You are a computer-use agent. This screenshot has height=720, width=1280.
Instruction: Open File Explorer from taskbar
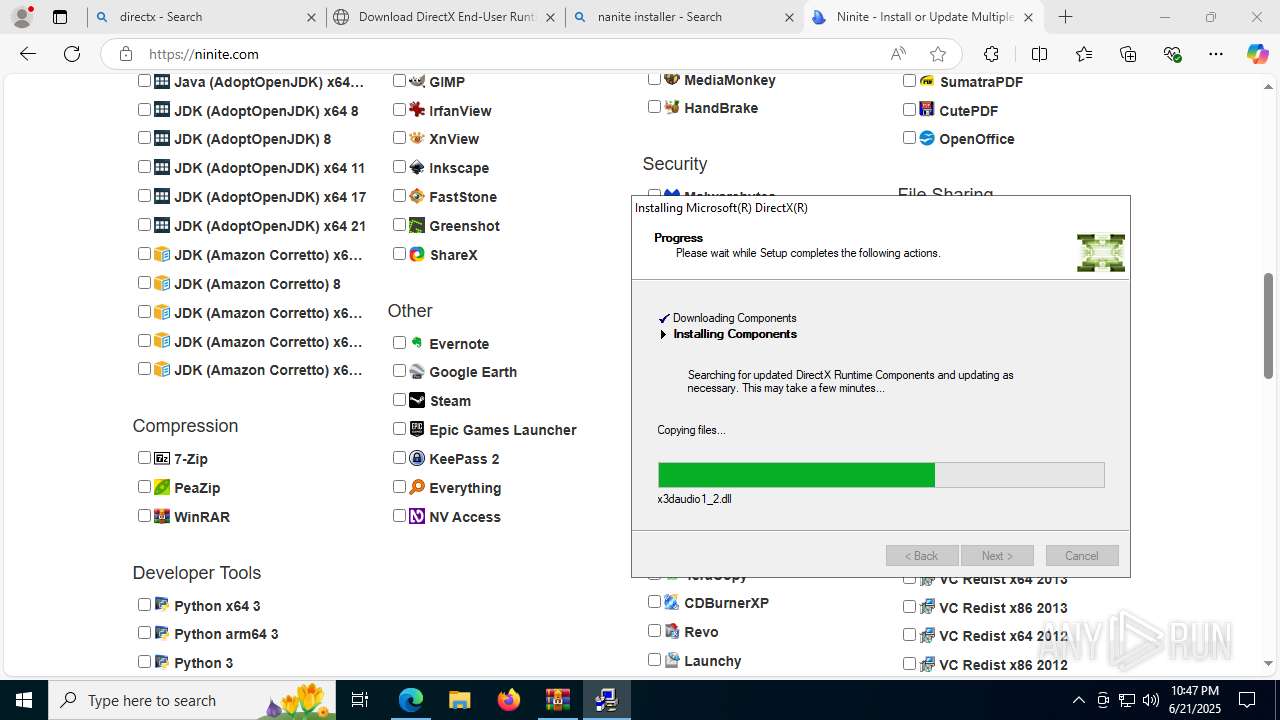point(459,700)
